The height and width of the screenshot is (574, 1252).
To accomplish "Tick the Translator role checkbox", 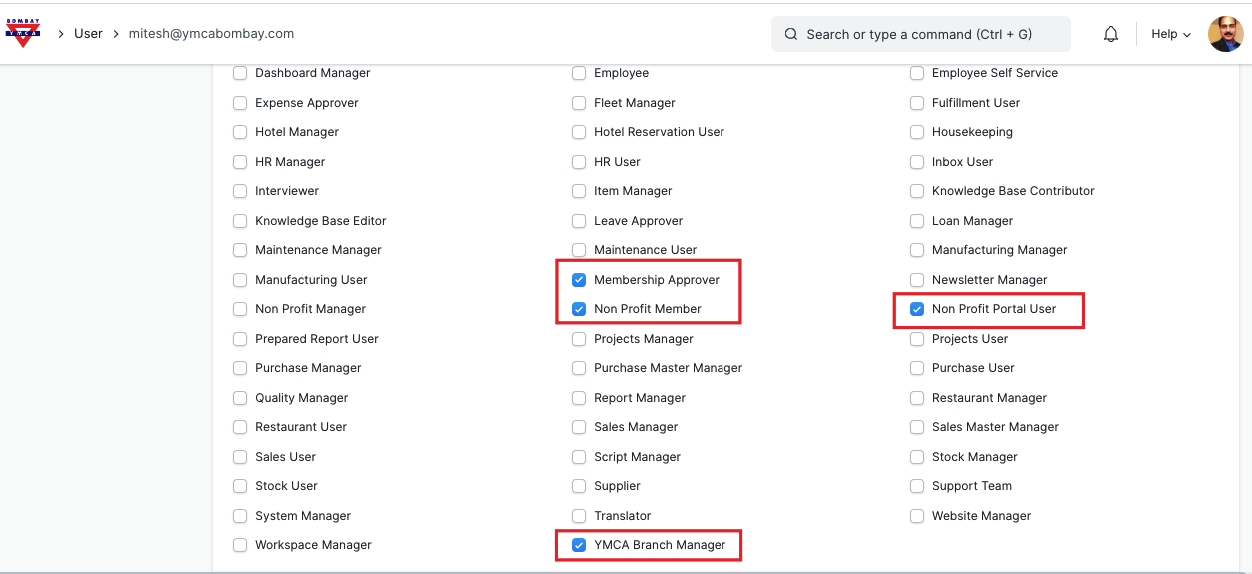I will coord(579,516).
